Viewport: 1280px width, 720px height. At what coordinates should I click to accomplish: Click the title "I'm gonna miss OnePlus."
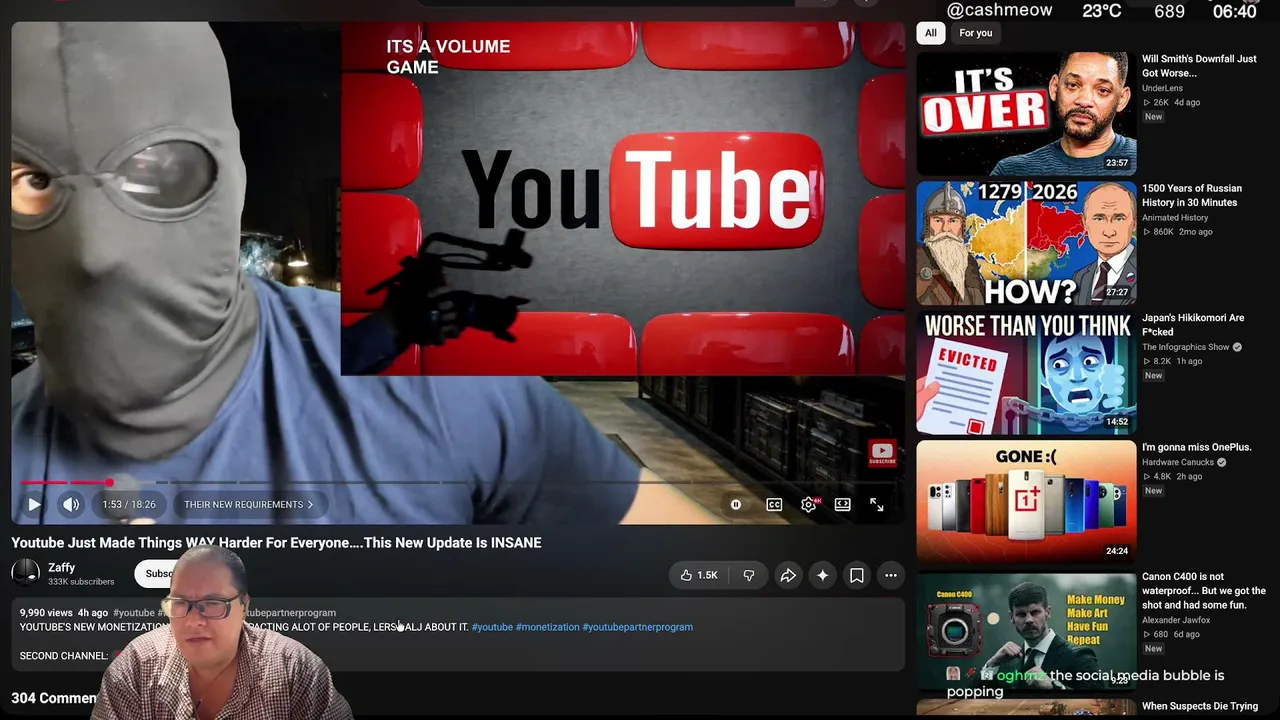tap(1197, 447)
